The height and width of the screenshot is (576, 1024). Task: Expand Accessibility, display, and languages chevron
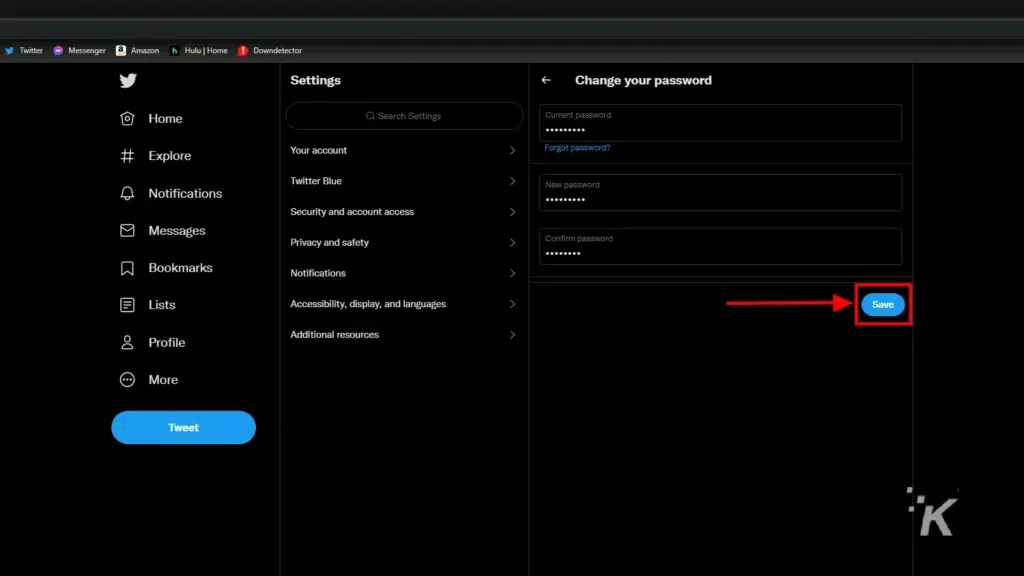(x=513, y=304)
